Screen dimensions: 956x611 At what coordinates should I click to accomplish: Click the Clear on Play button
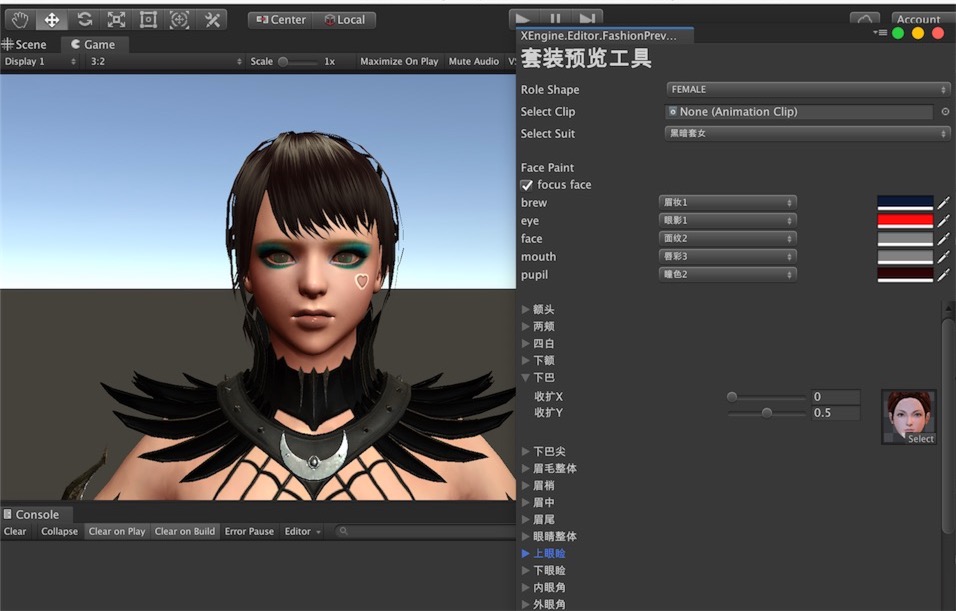click(x=116, y=531)
